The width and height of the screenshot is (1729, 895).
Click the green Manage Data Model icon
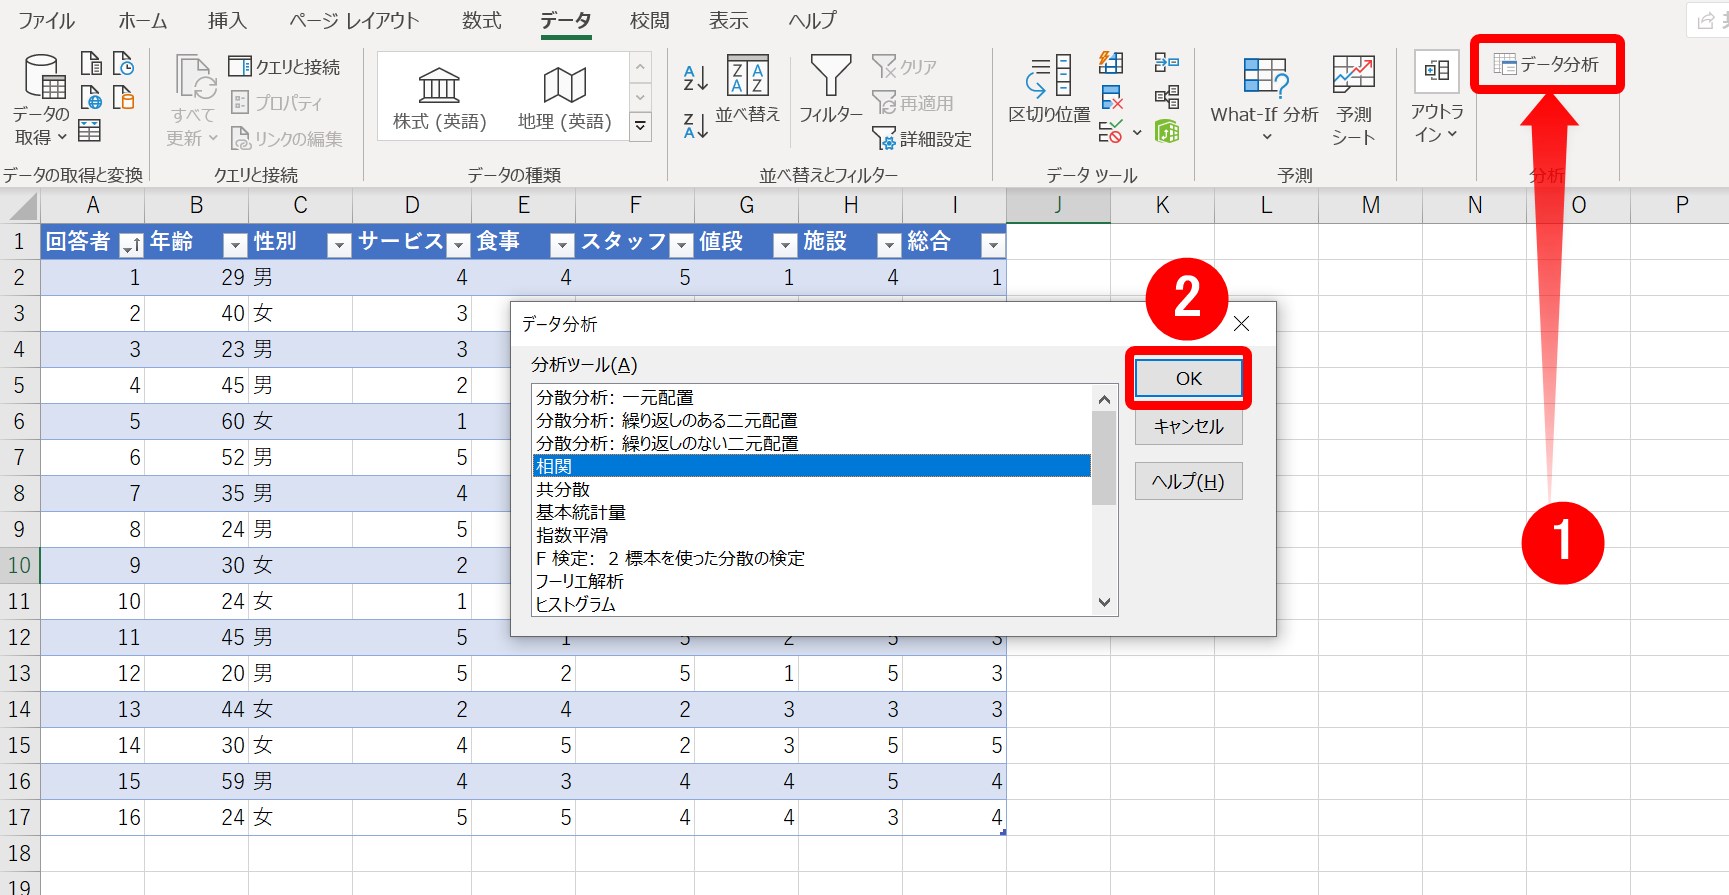click(x=1166, y=131)
